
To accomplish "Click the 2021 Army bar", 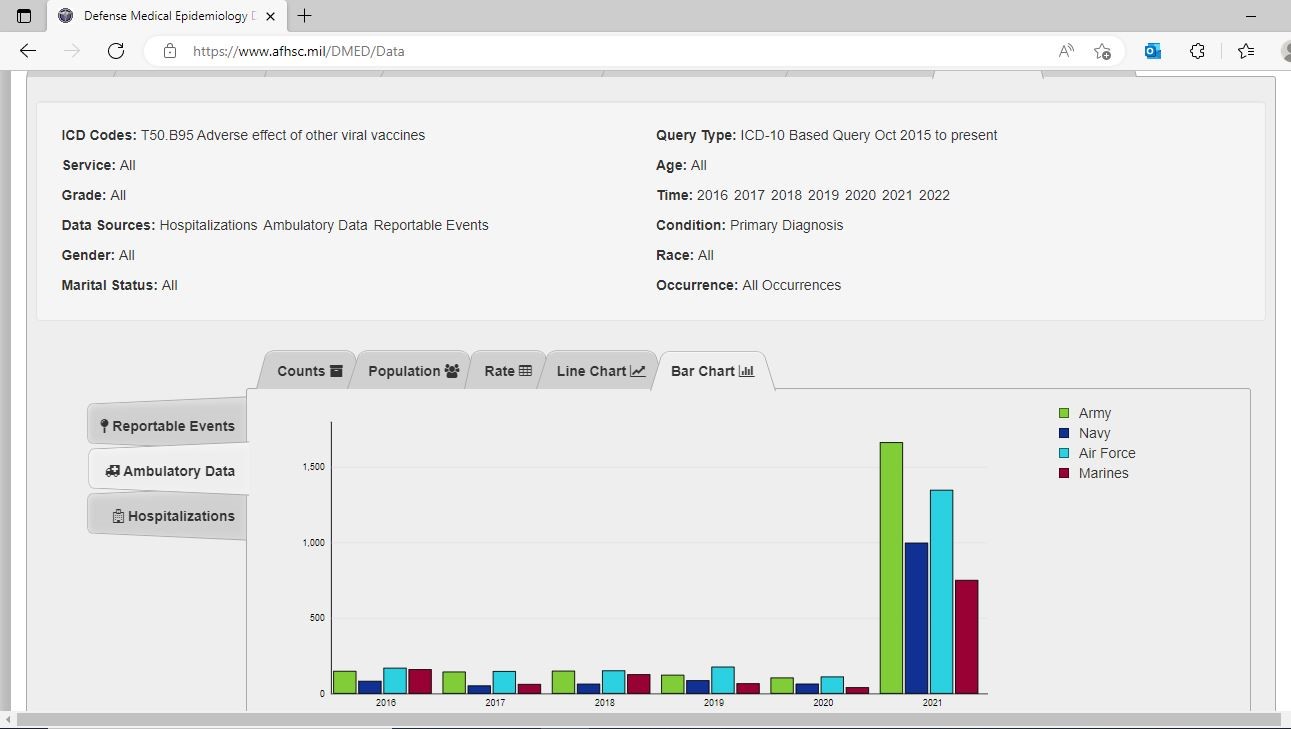I will coord(891,567).
